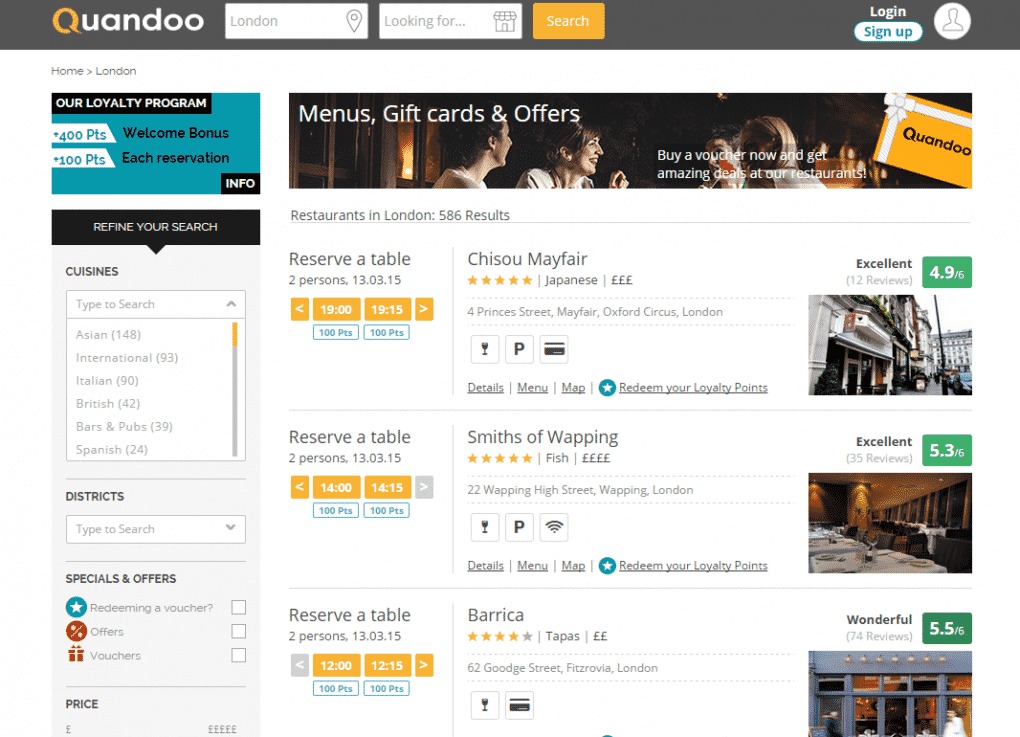The width and height of the screenshot is (1020, 737).
Task: Open Menu link for Smiths of Wapping
Action: (532, 566)
